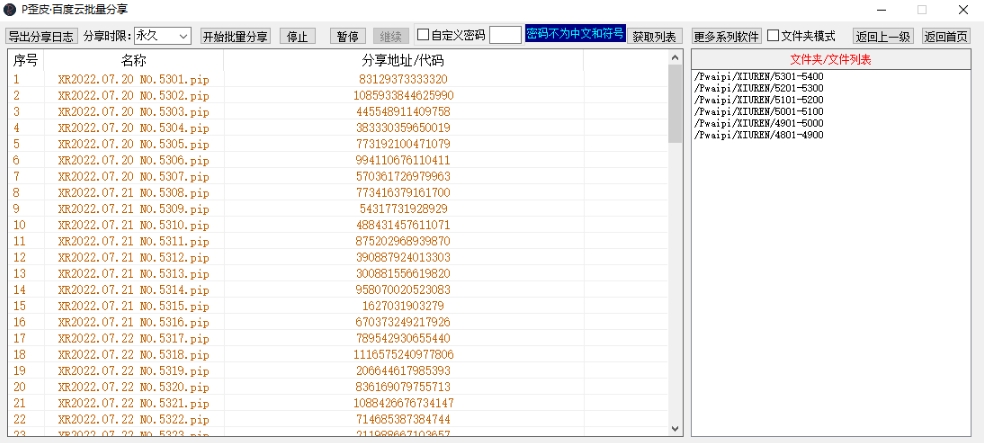Select row XR2022.07.20 NO.5304.pip

[338, 128]
